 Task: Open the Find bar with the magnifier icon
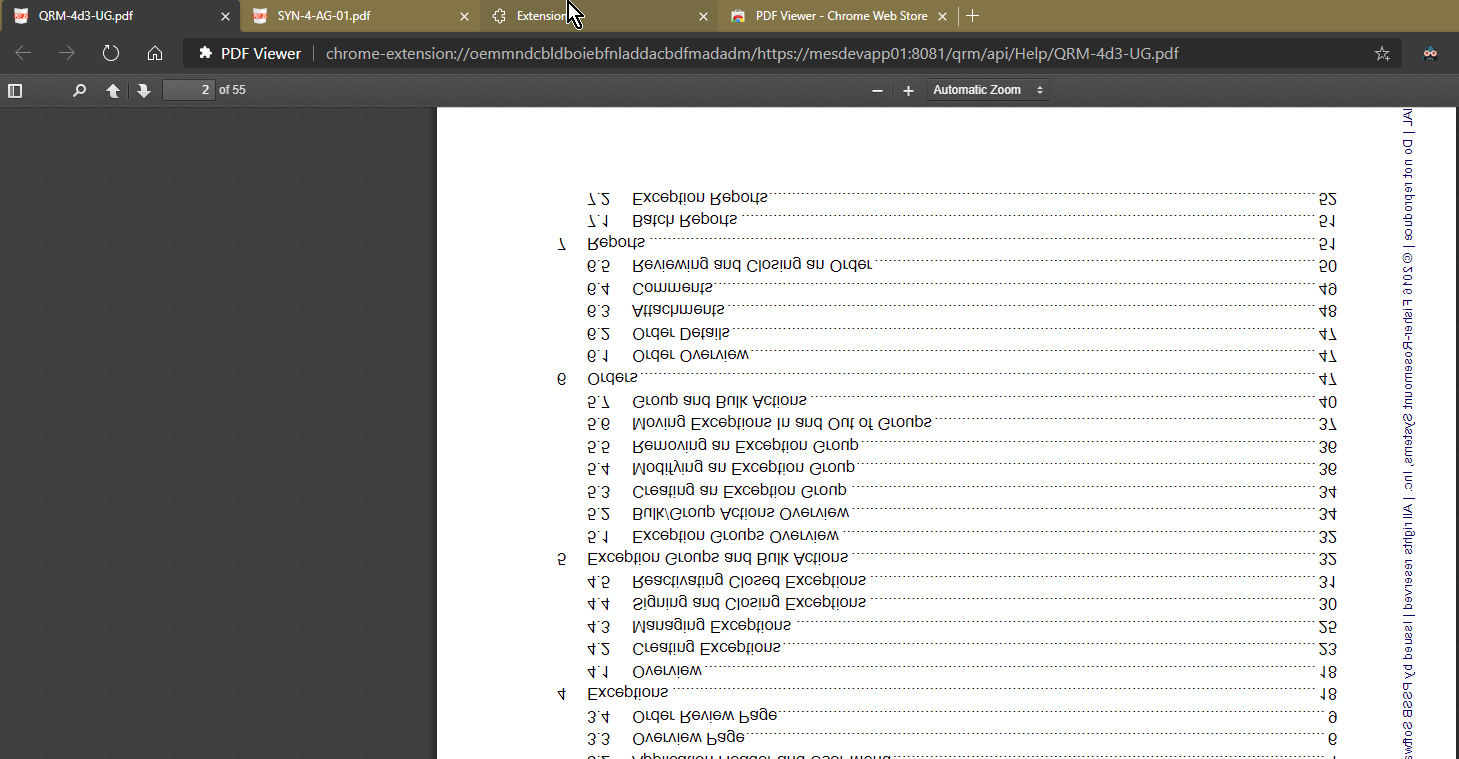pyautogui.click(x=79, y=90)
